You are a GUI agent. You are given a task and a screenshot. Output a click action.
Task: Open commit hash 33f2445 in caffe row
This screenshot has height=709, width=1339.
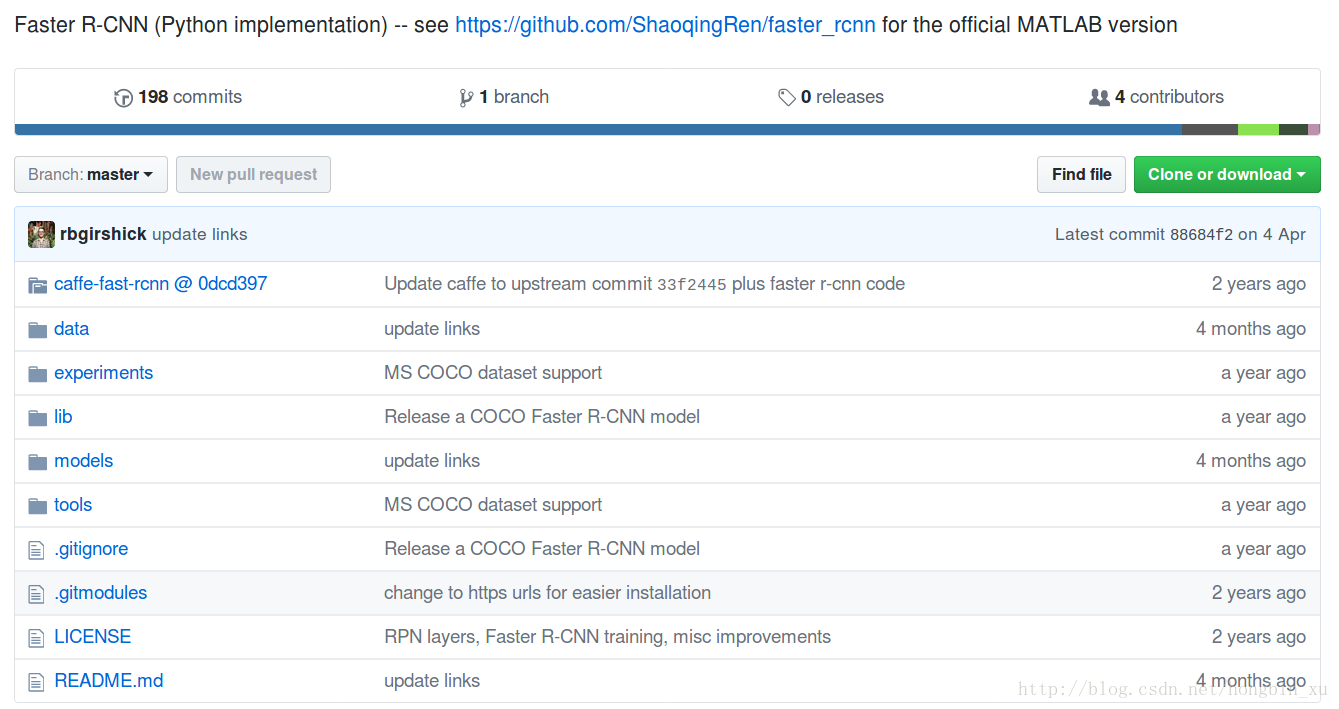click(692, 285)
